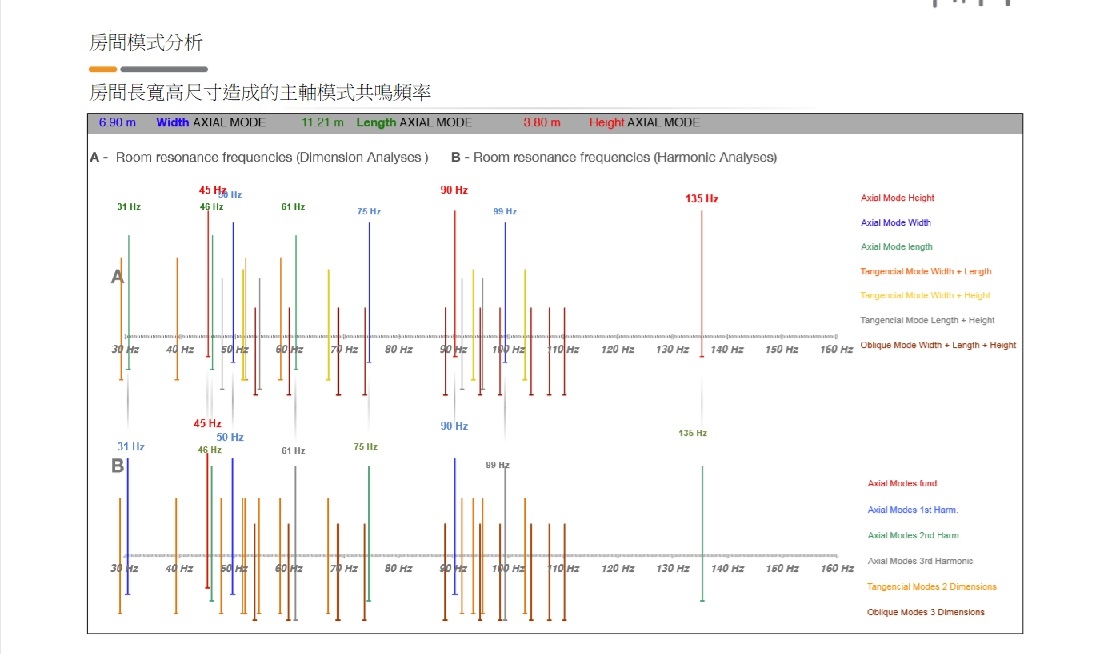Click the 140 Hz axis tick in chart A
1110x654 pixels.
[x=727, y=350]
